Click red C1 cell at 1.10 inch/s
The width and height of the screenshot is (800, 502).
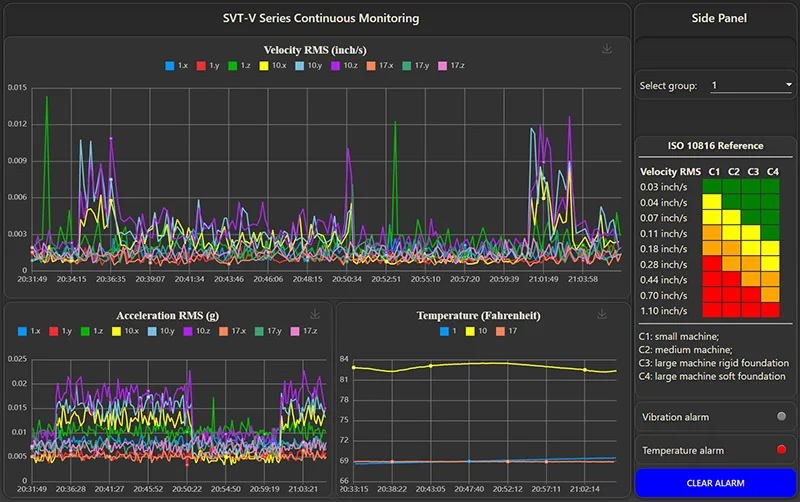712,311
